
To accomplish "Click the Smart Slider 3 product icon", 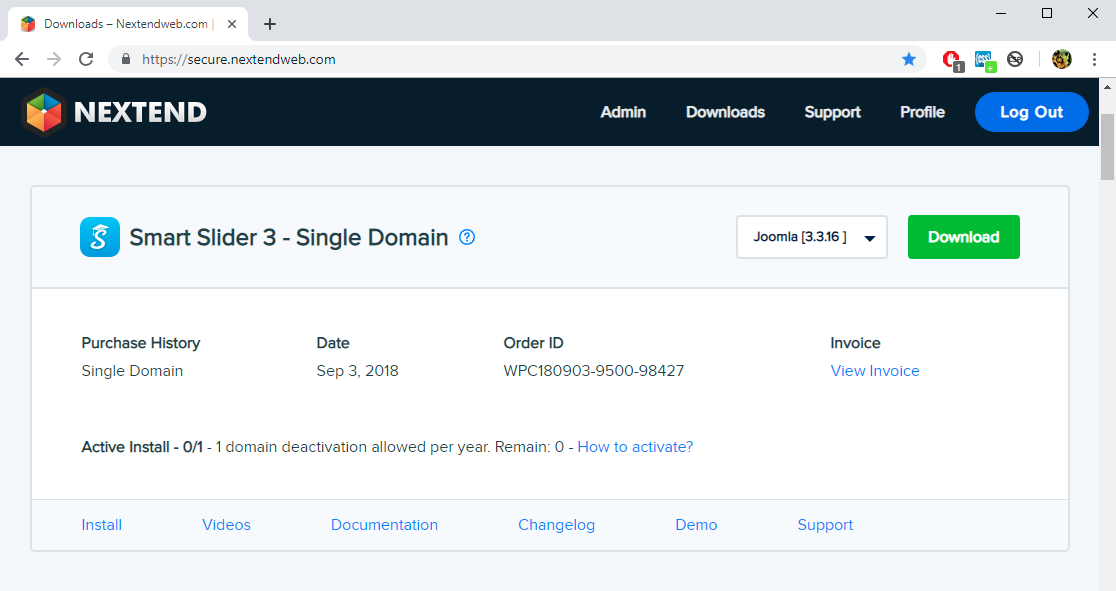I will [100, 237].
